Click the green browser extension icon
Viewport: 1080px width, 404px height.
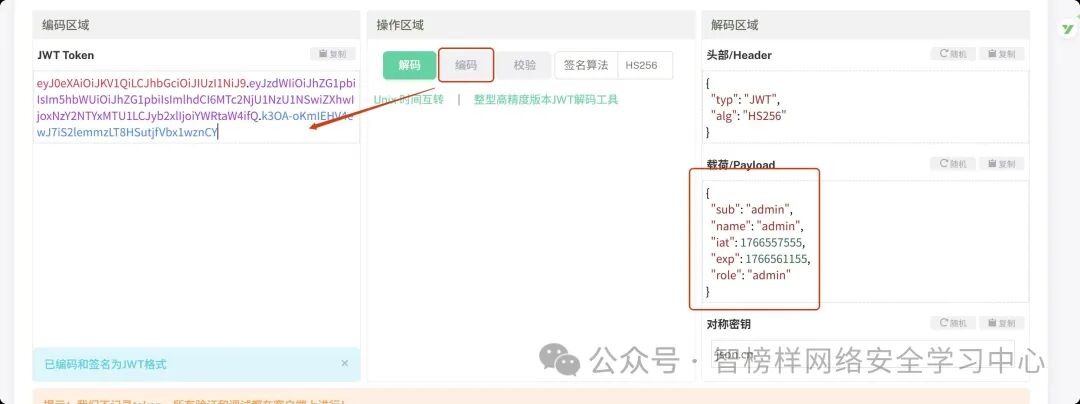pos(1068,28)
